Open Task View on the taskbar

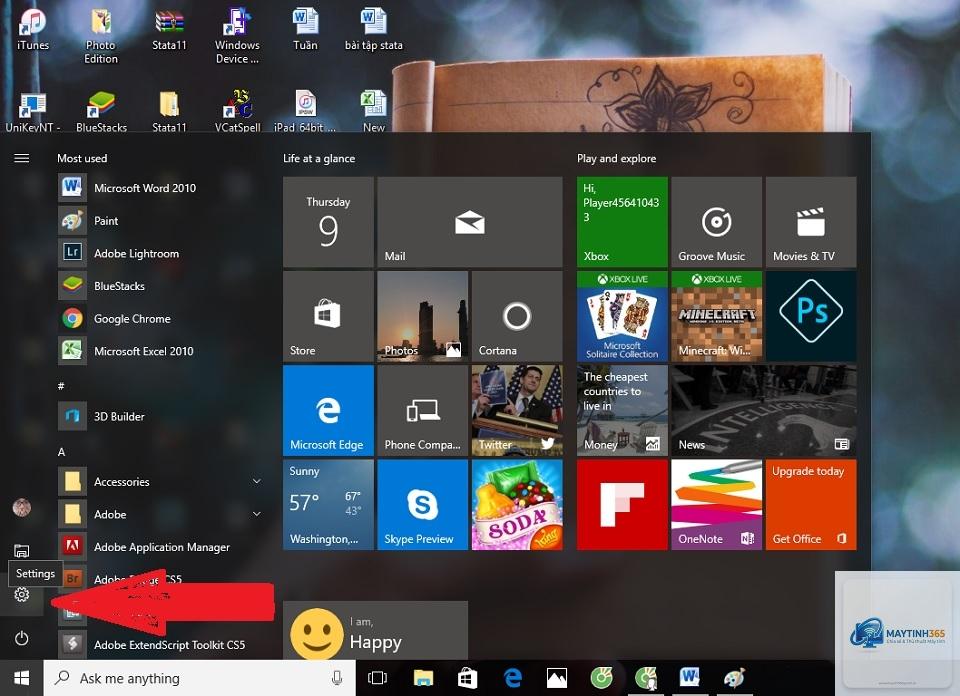[x=377, y=678]
